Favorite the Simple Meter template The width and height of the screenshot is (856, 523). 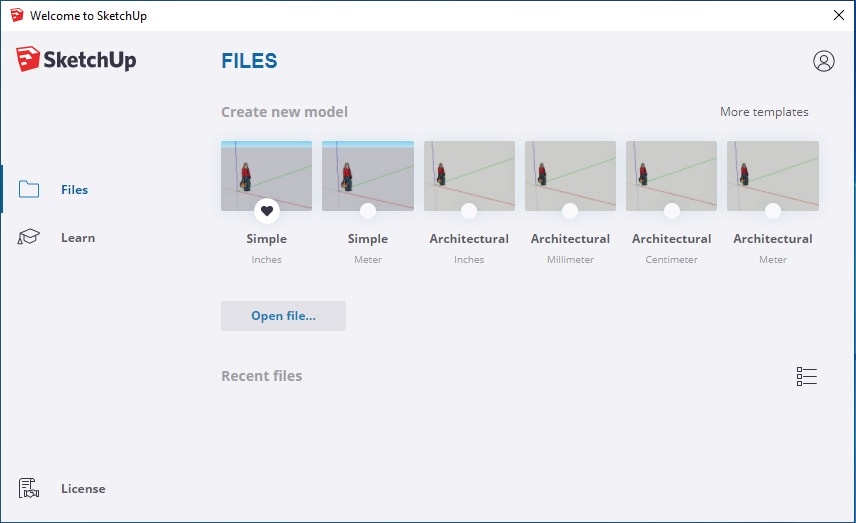[x=368, y=211]
